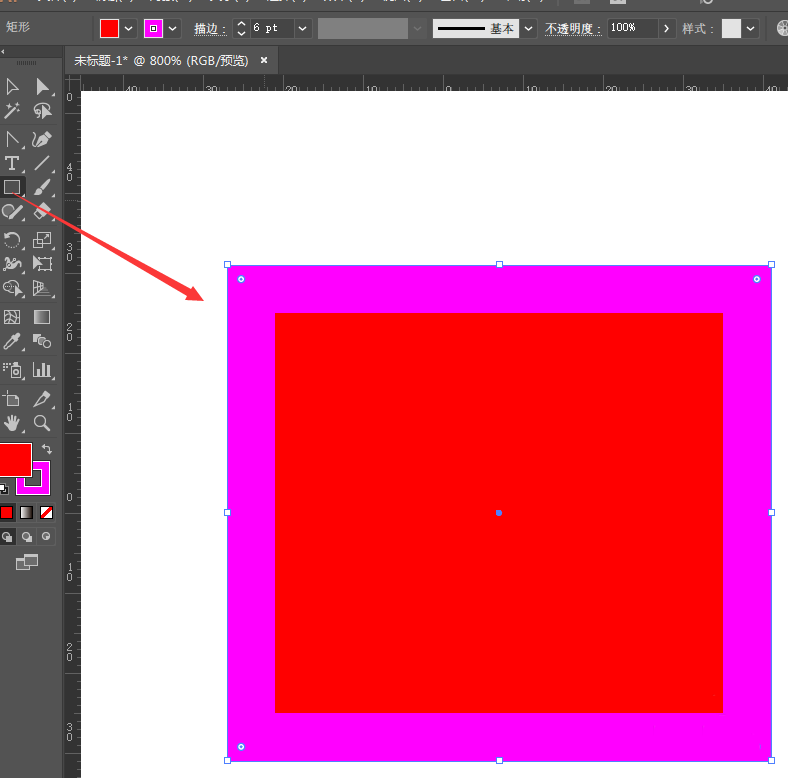Set paint mode to None

[46, 512]
